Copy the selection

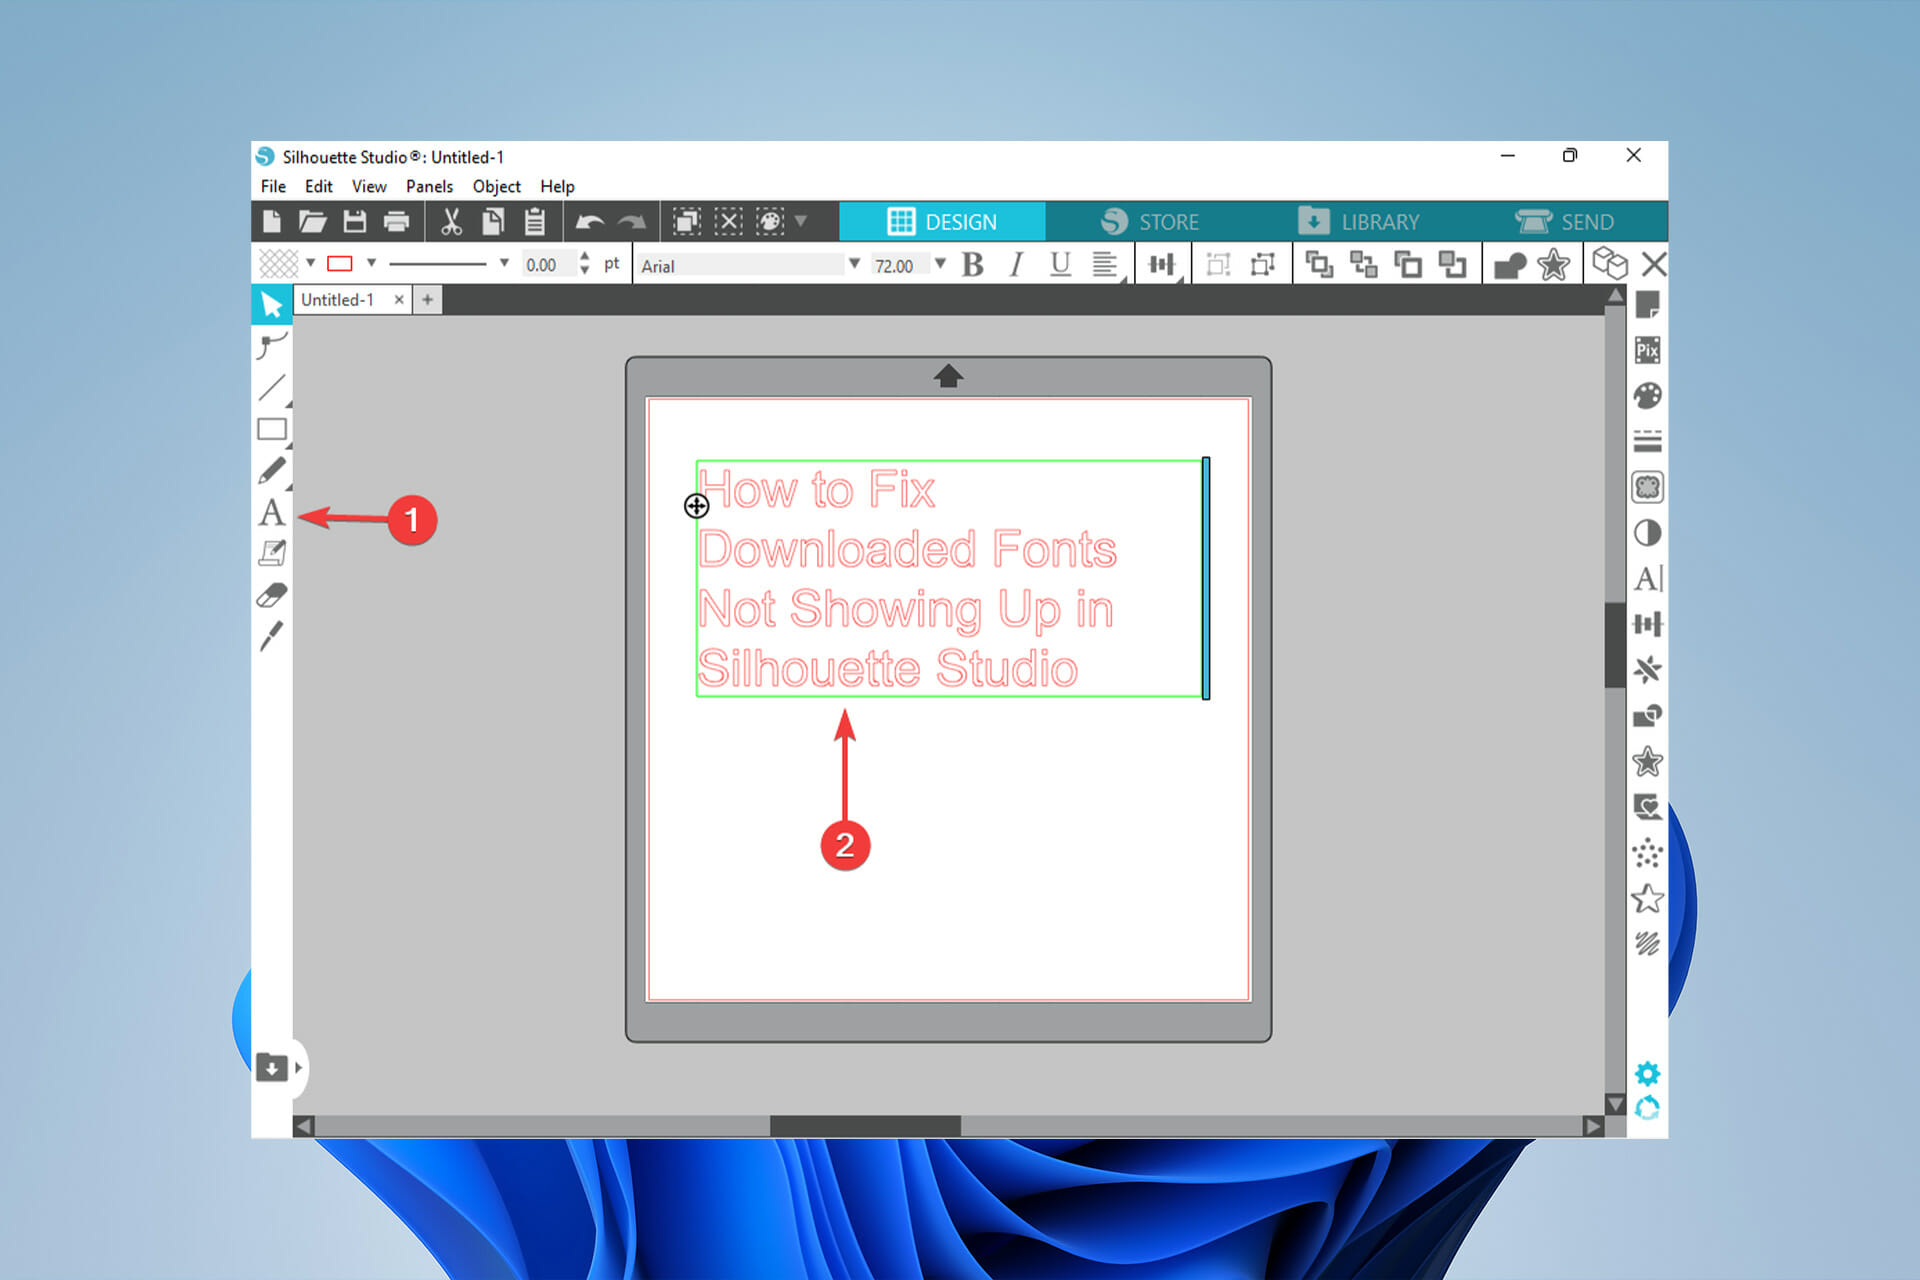pos(493,222)
